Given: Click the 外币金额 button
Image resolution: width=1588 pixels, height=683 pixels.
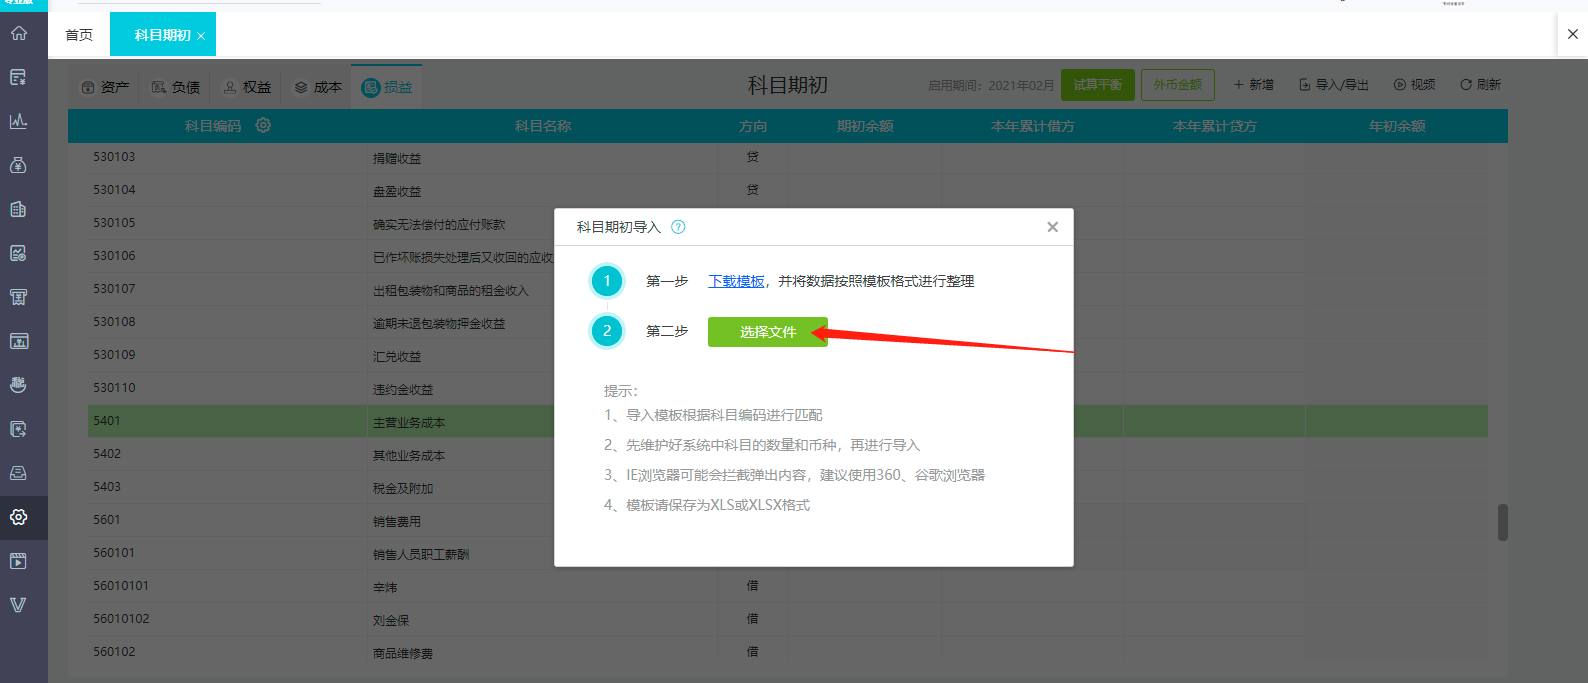Looking at the screenshot, I should pyautogui.click(x=1178, y=85).
